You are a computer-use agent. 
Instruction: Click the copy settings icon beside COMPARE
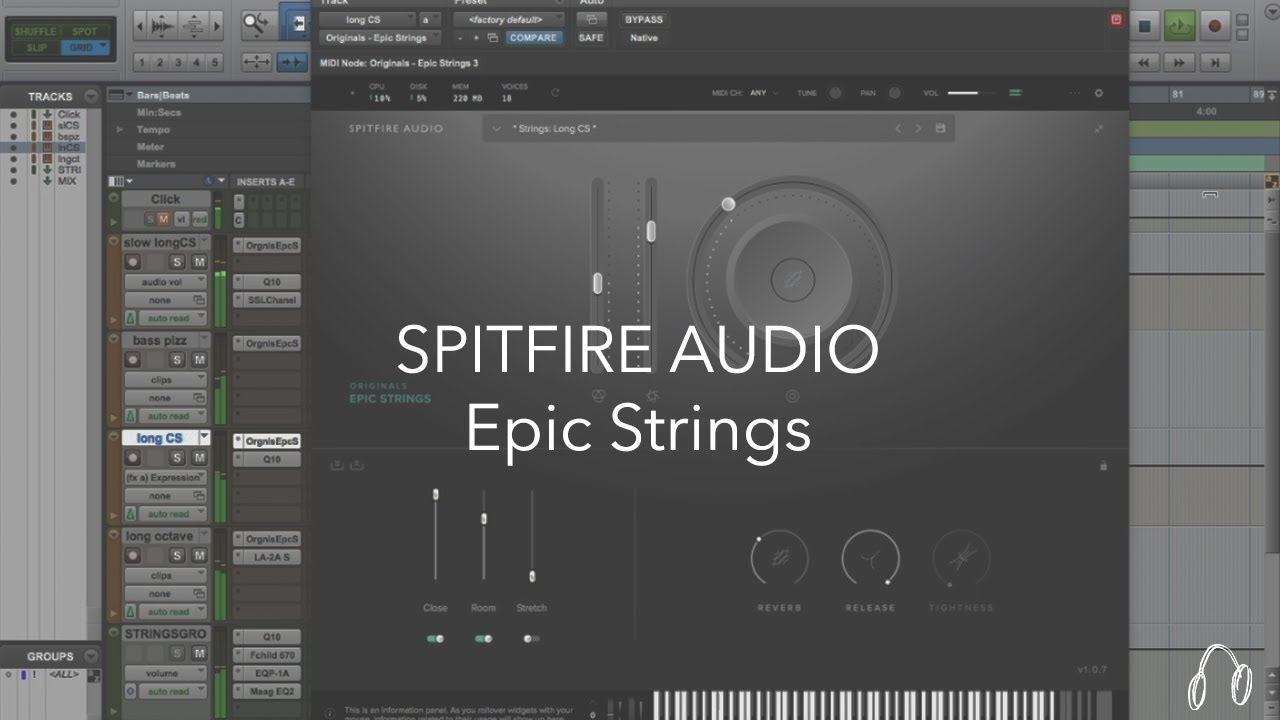(493, 38)
